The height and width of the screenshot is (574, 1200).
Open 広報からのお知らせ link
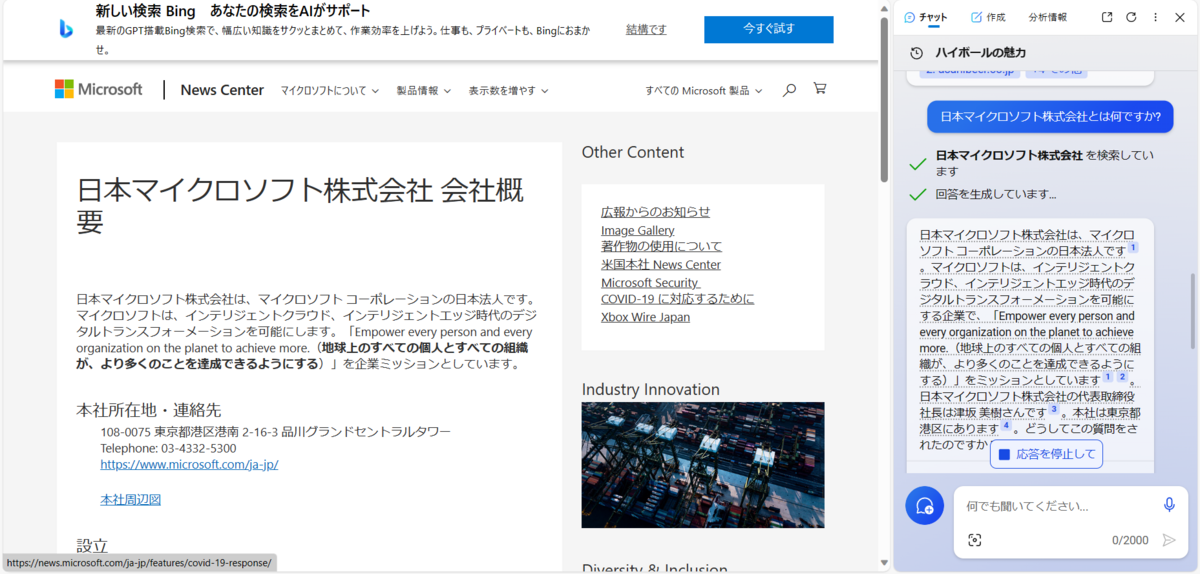[655, 212]
